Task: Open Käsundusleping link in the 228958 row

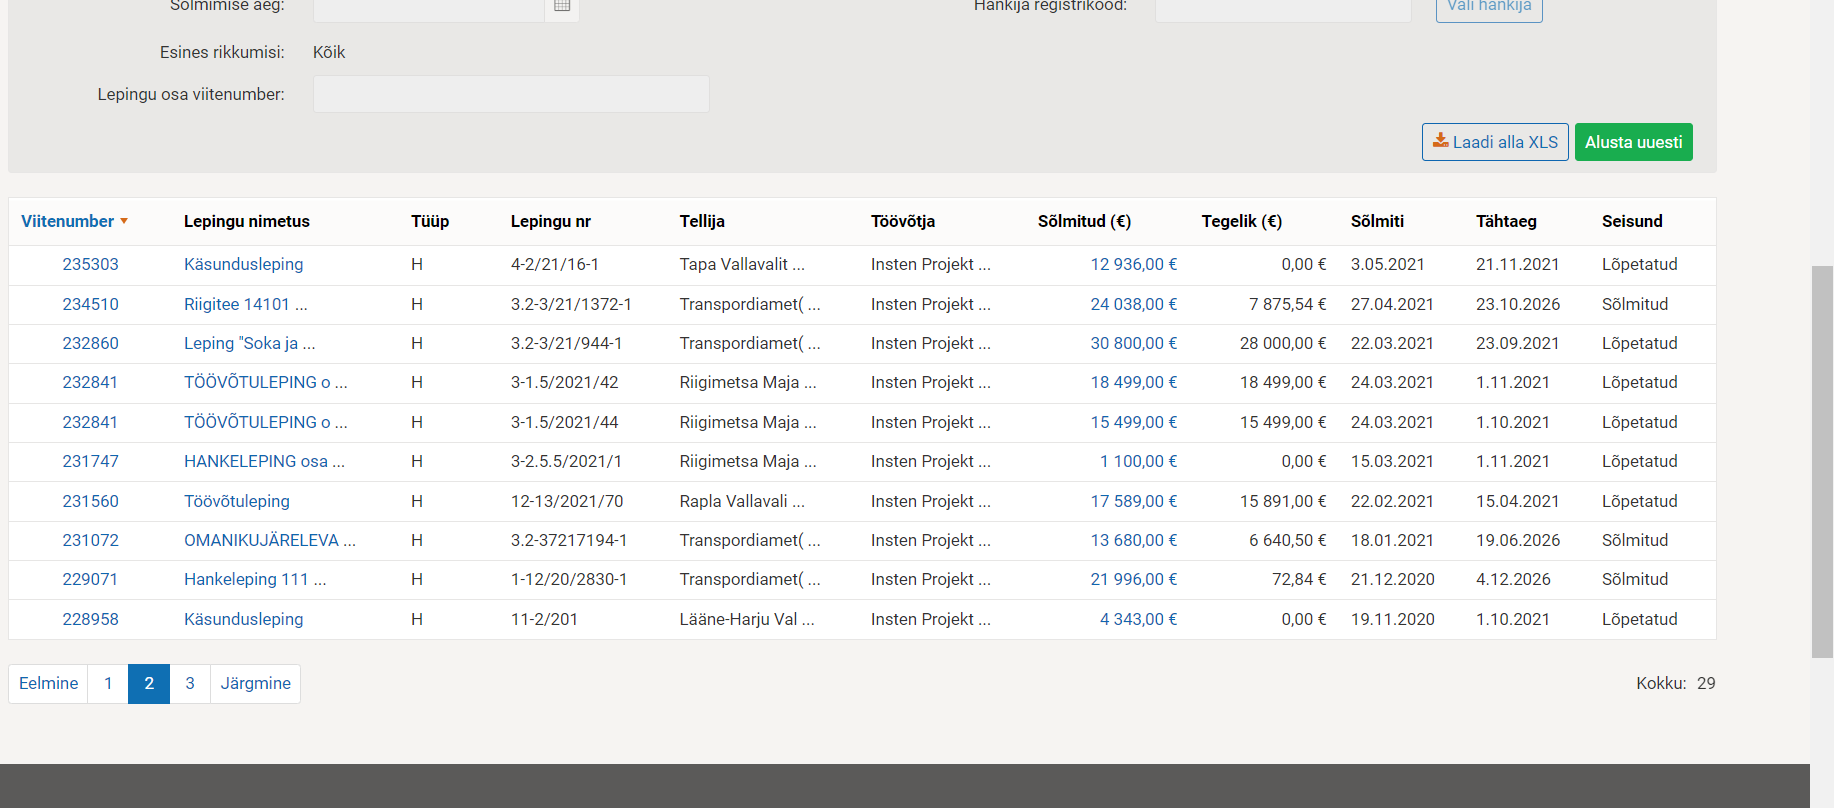Action: (243, 619)
